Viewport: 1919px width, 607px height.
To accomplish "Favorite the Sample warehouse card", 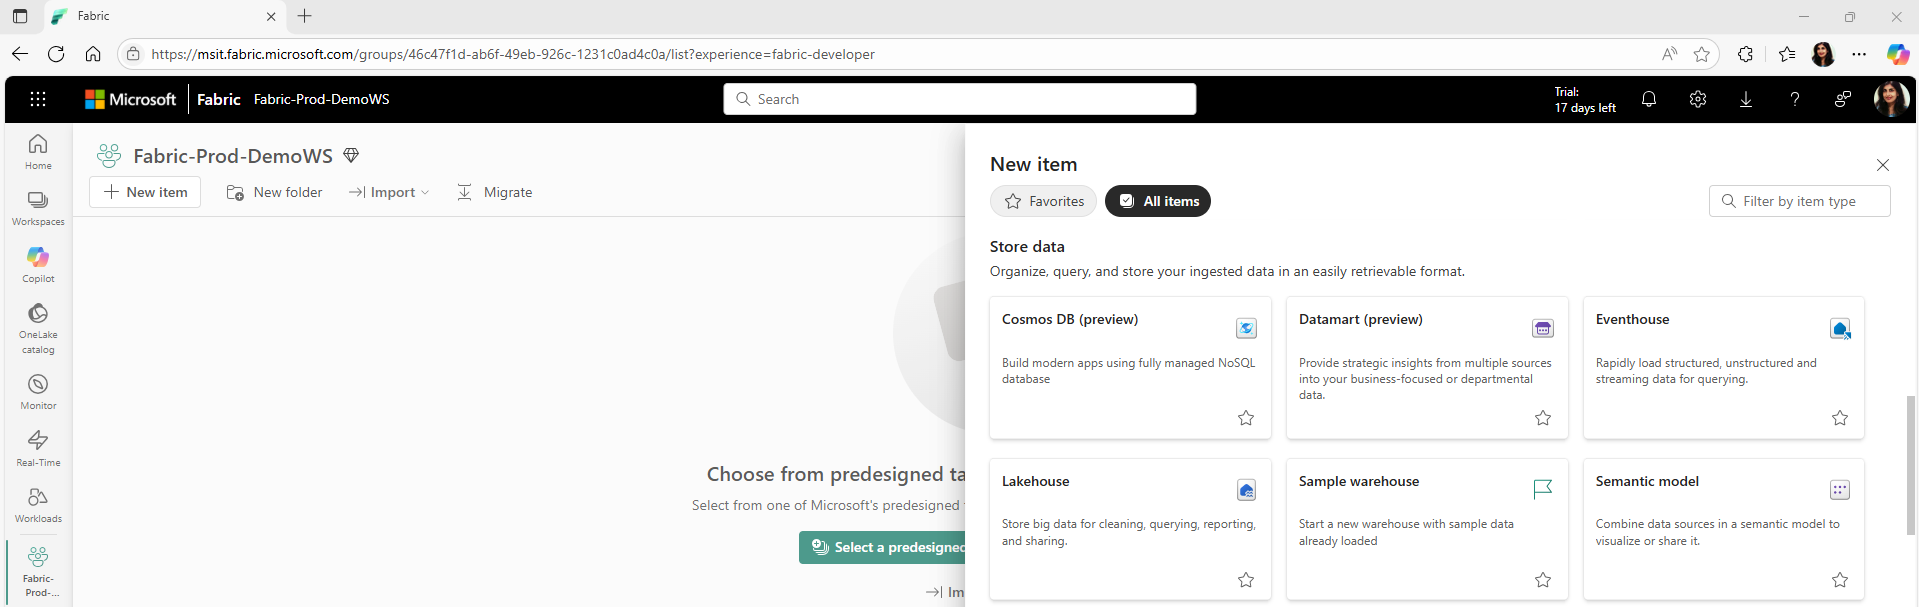I will pyautogui.click(x=1543, y=580).
